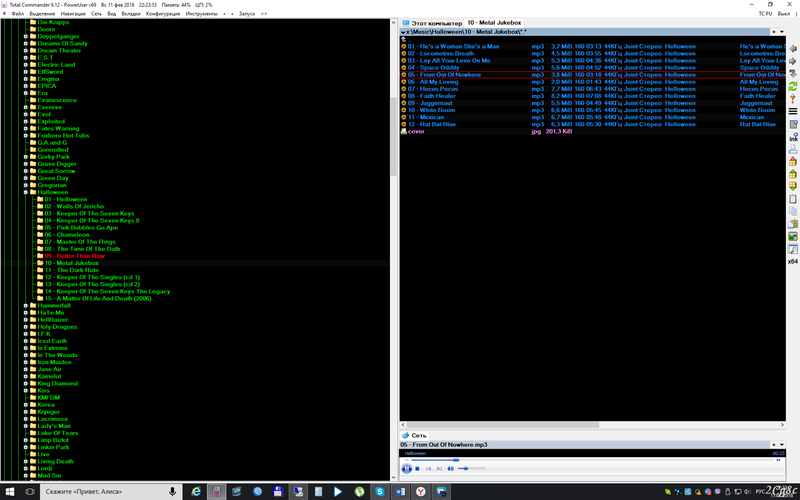Expand the Linkin Park folder

click(x=26, y=447)
